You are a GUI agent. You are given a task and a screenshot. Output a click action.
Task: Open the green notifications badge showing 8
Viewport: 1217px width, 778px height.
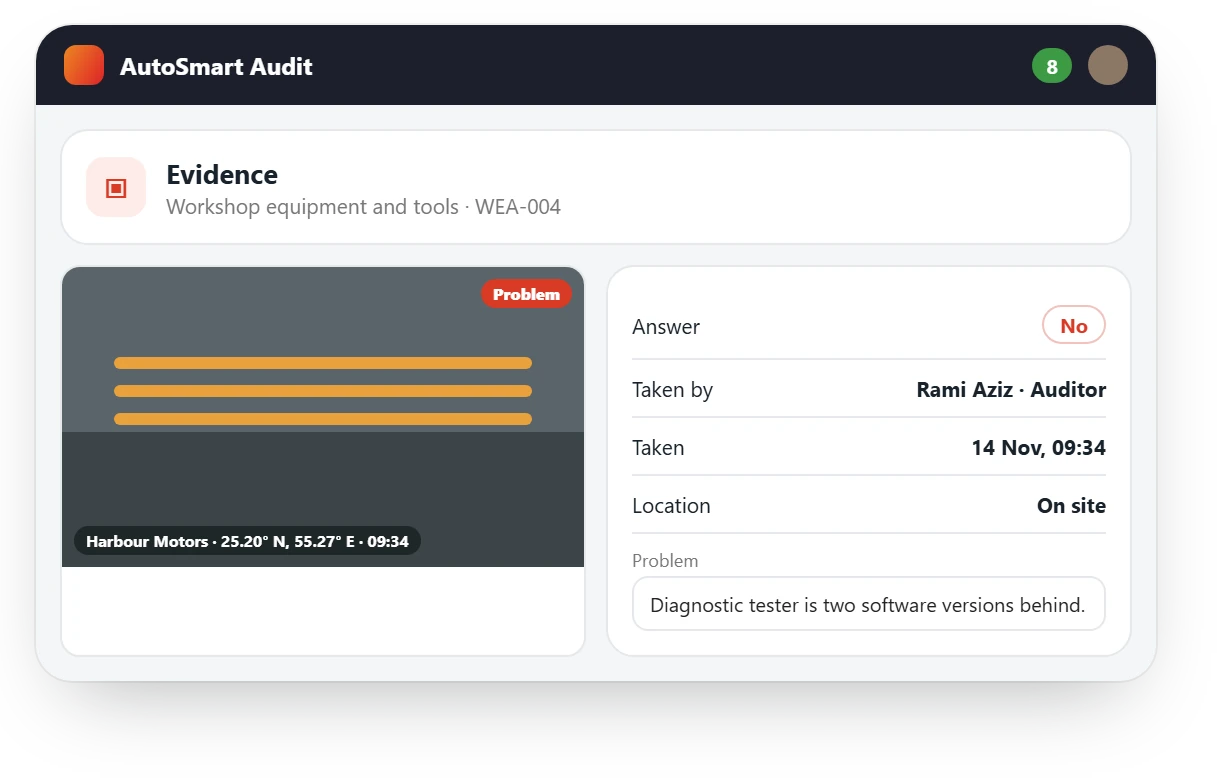[1052, 66]
